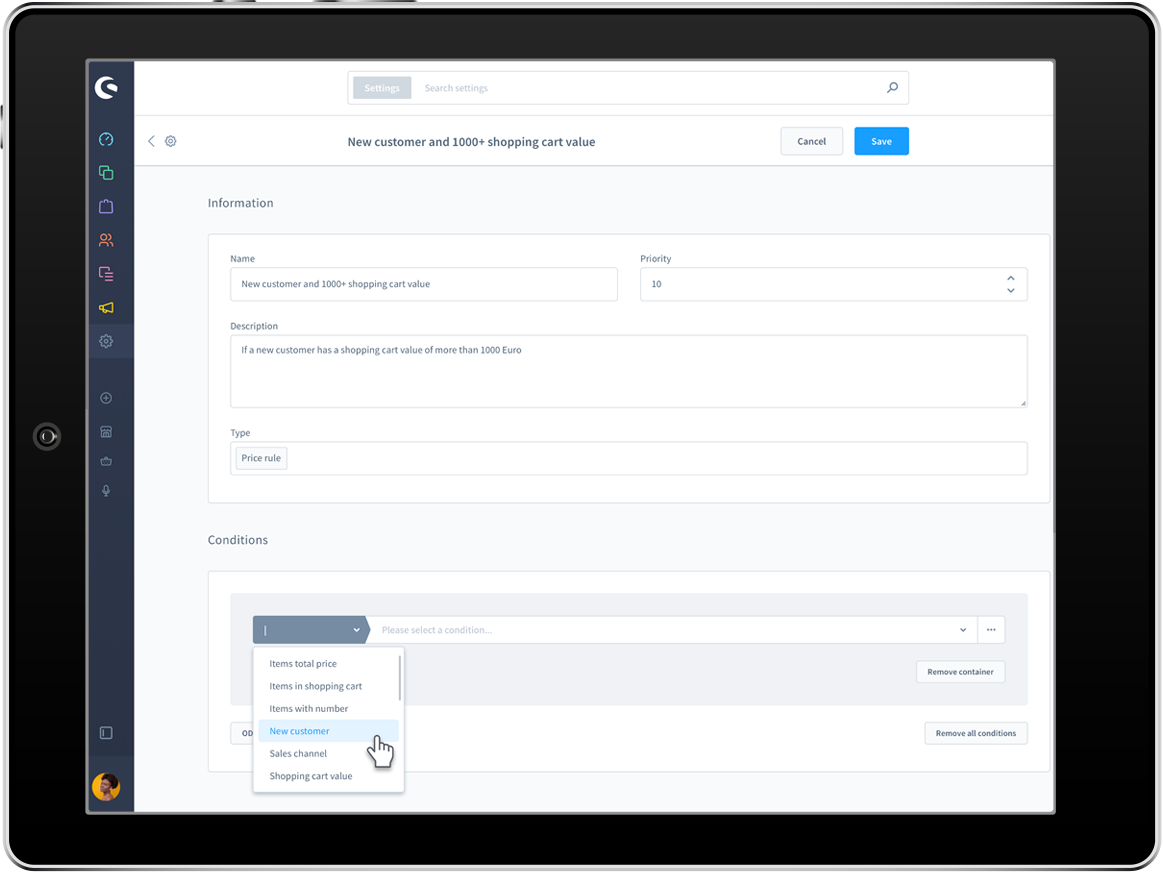Open the condition three-dot menu
1163x872 pixels.
tap(991, 630)
